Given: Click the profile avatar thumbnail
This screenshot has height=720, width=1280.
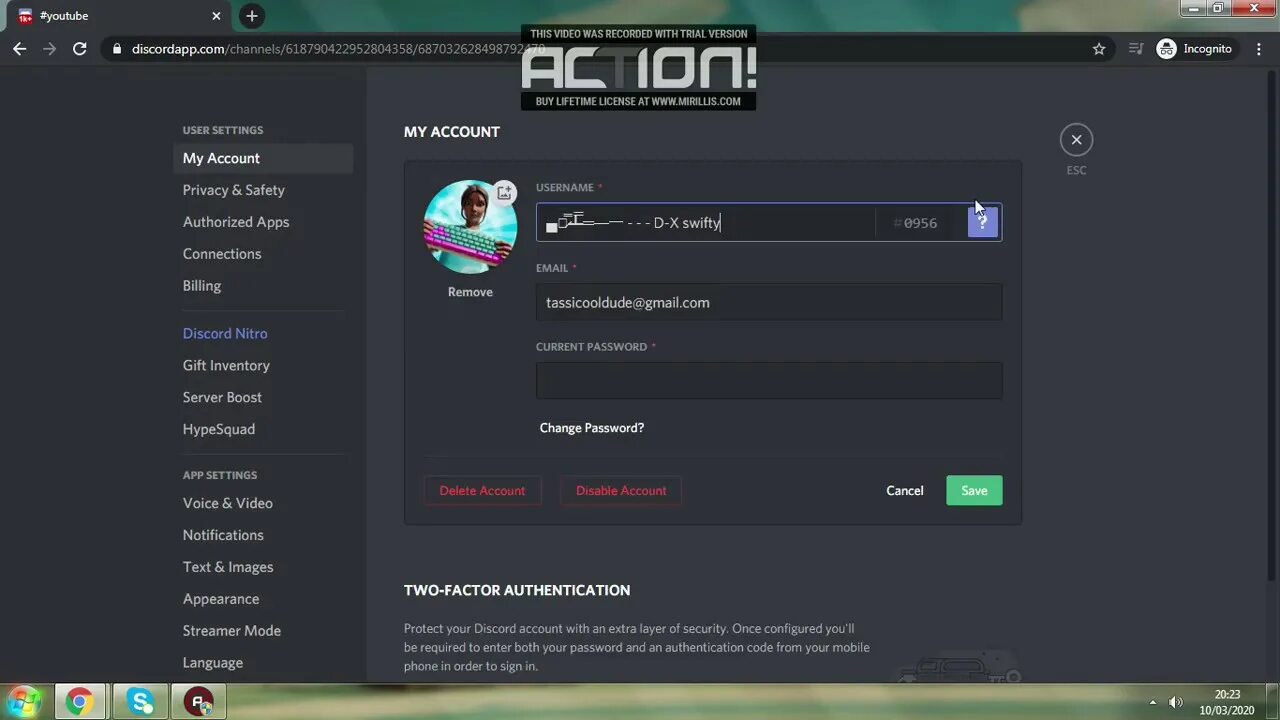Looking at the screenshot, I should (x=470, y=227).
